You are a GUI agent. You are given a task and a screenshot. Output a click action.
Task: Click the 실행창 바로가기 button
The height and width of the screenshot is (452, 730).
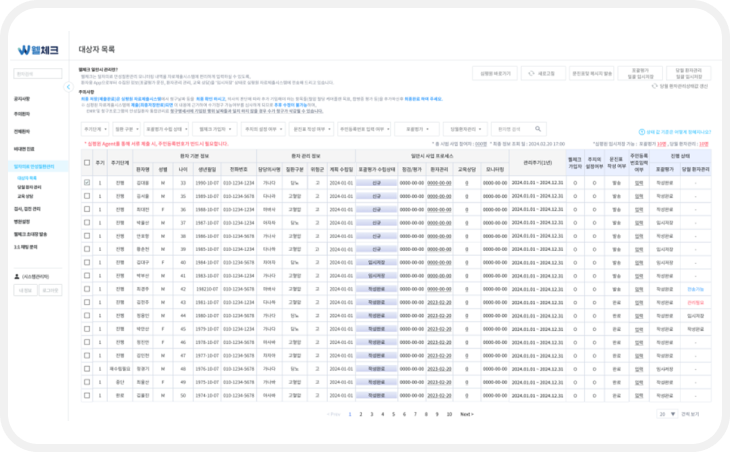coord(496,74)
